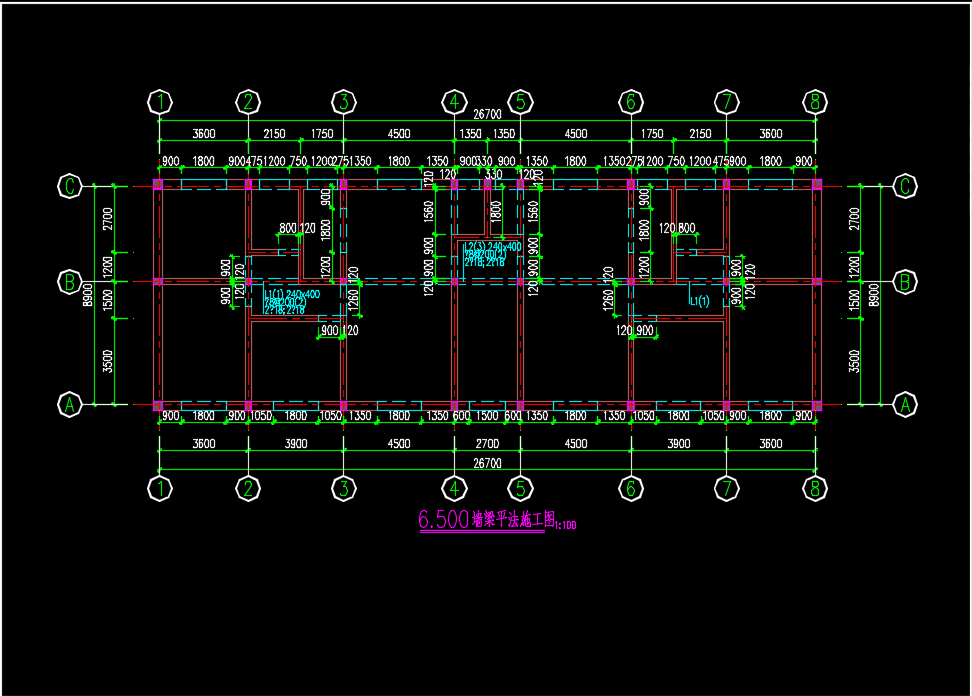Click grid bubble 2 in the bottom row
Viewport: 972px width, 696px height.
[x=248, y=489]
